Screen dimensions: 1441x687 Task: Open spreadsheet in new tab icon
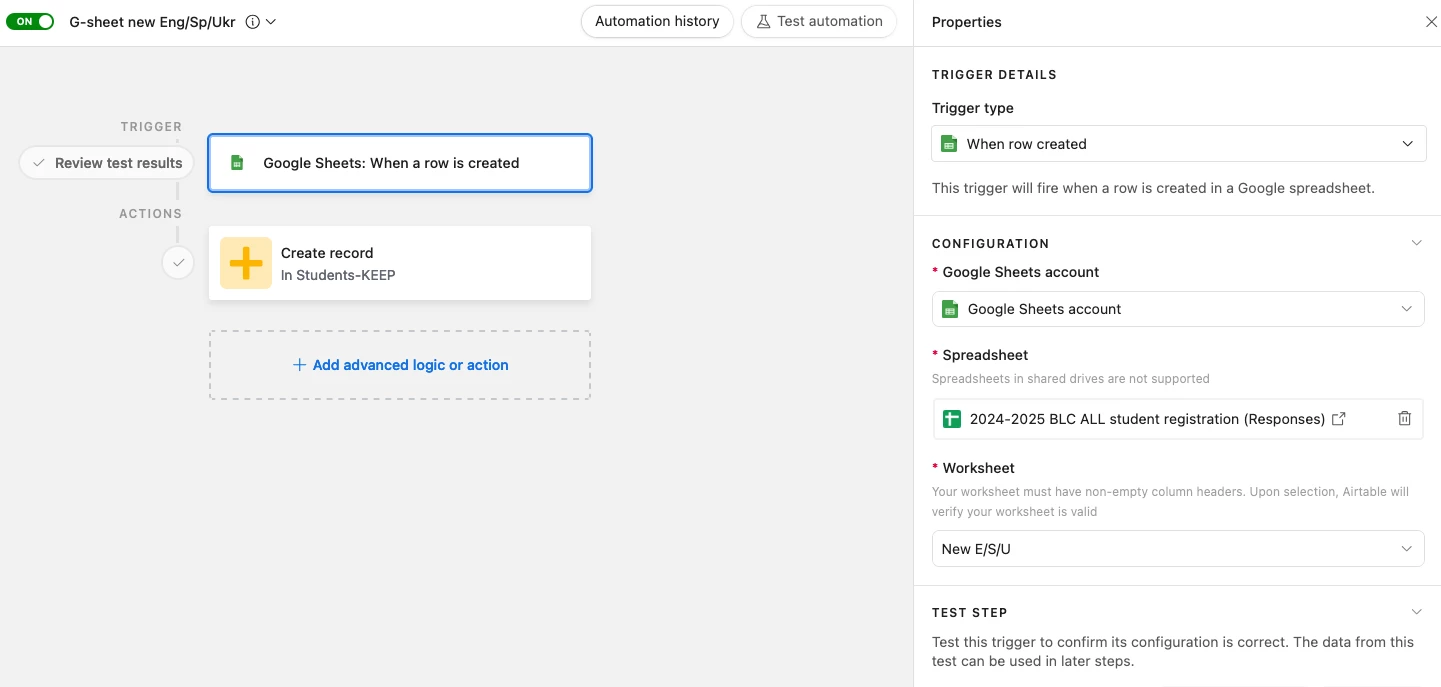click(x=1339, y=419)
